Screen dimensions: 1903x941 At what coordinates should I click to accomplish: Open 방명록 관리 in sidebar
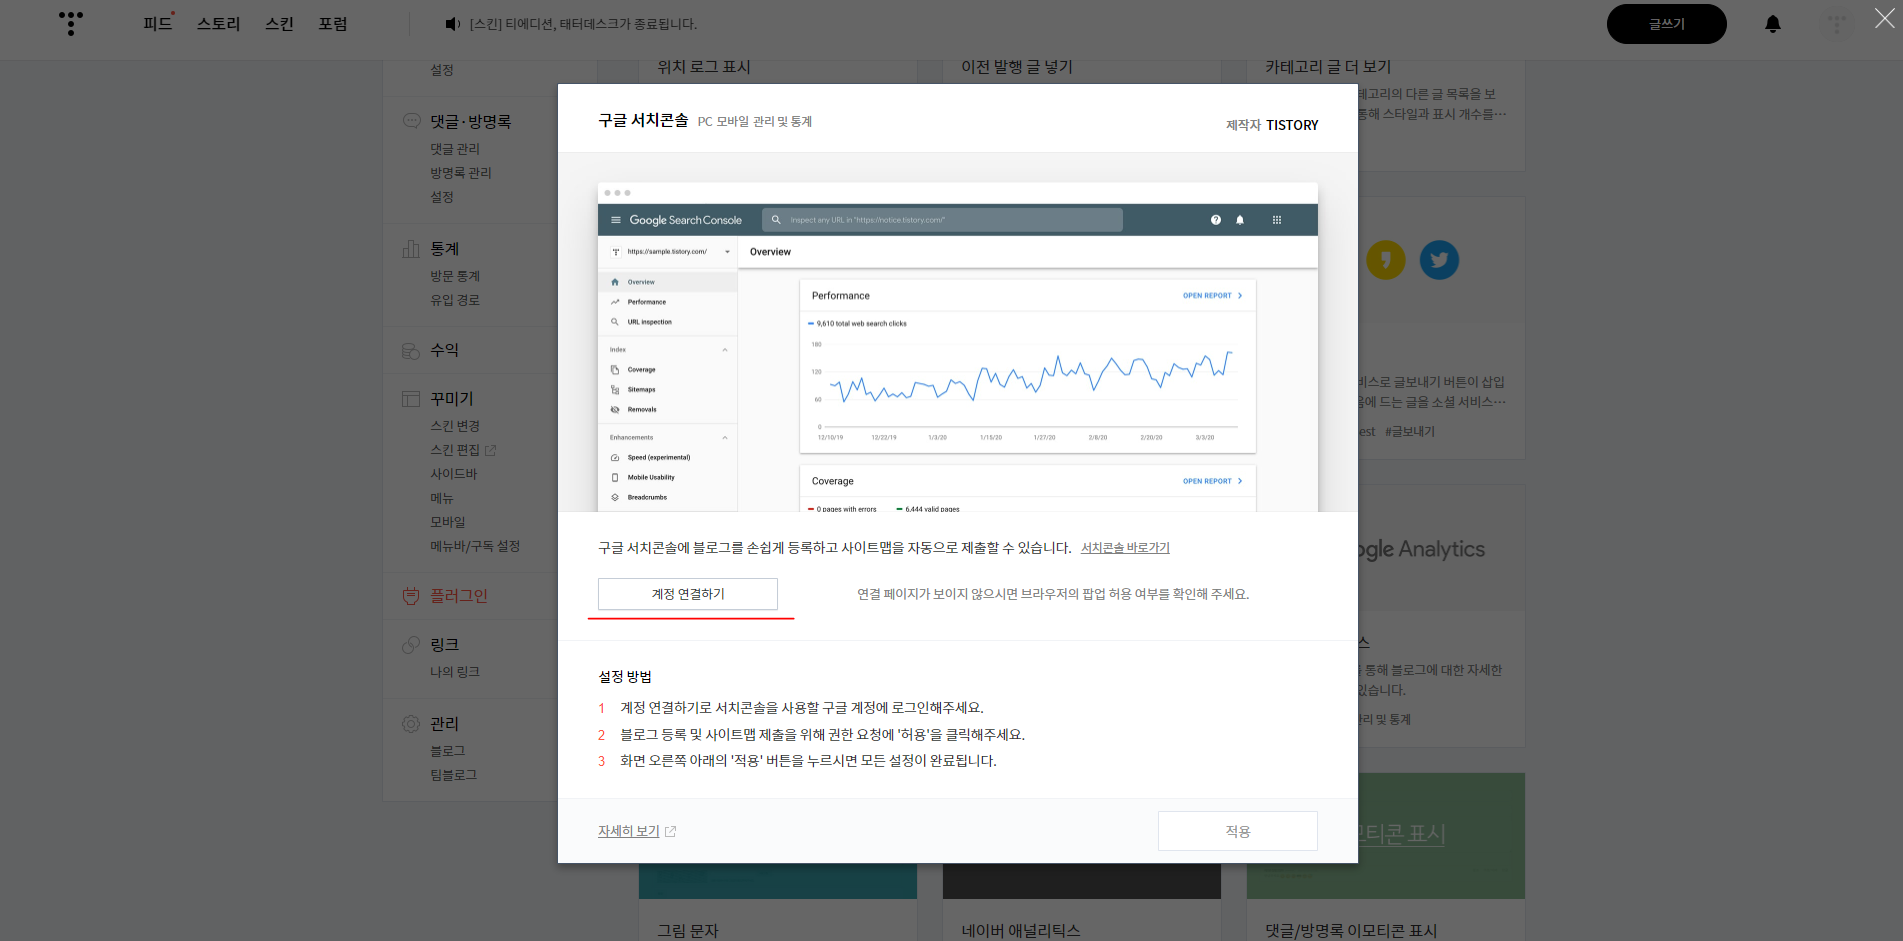461,173
